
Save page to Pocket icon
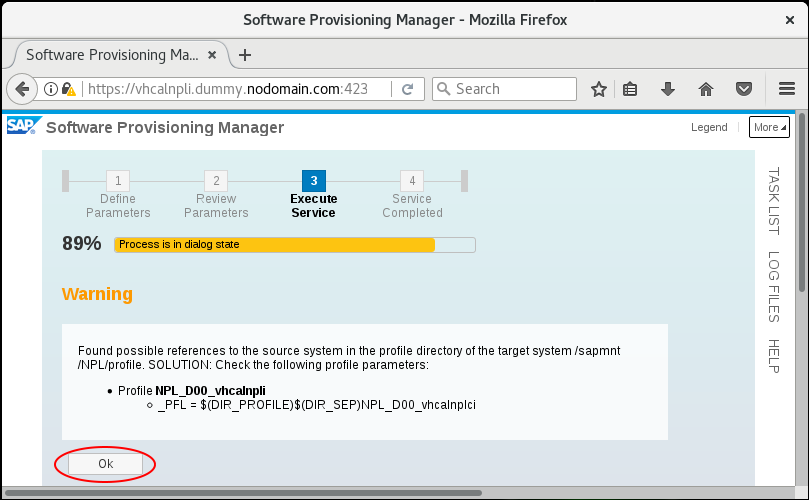(743, 89)
